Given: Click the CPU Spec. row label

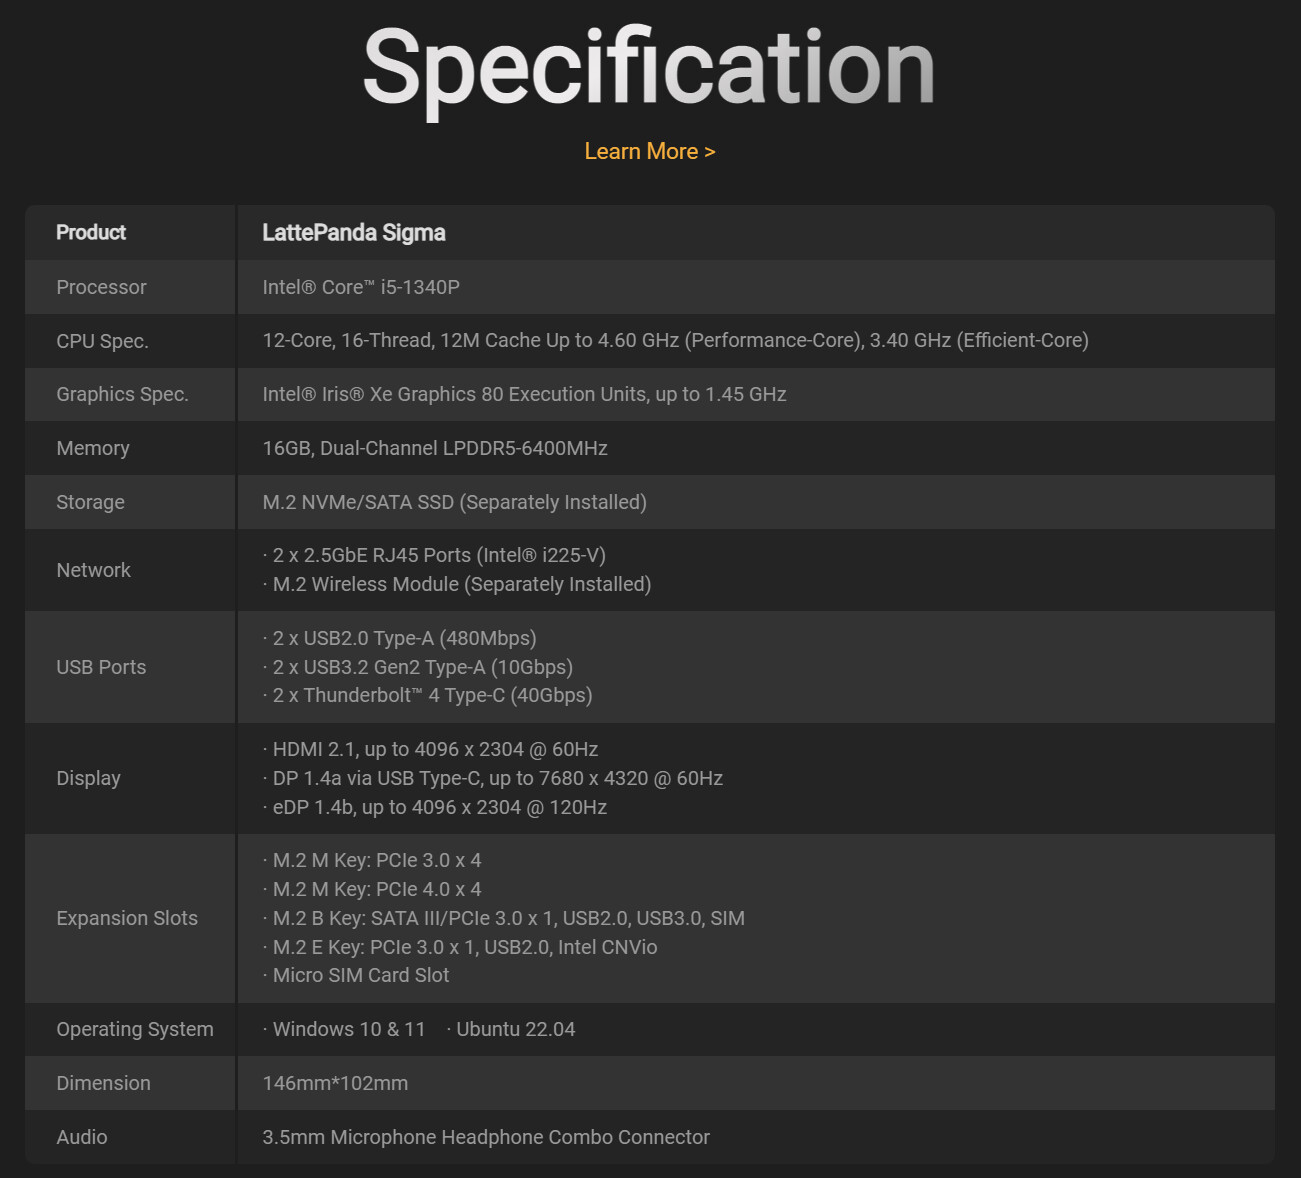Looking at the screenshot, I should tap(102, 341).
